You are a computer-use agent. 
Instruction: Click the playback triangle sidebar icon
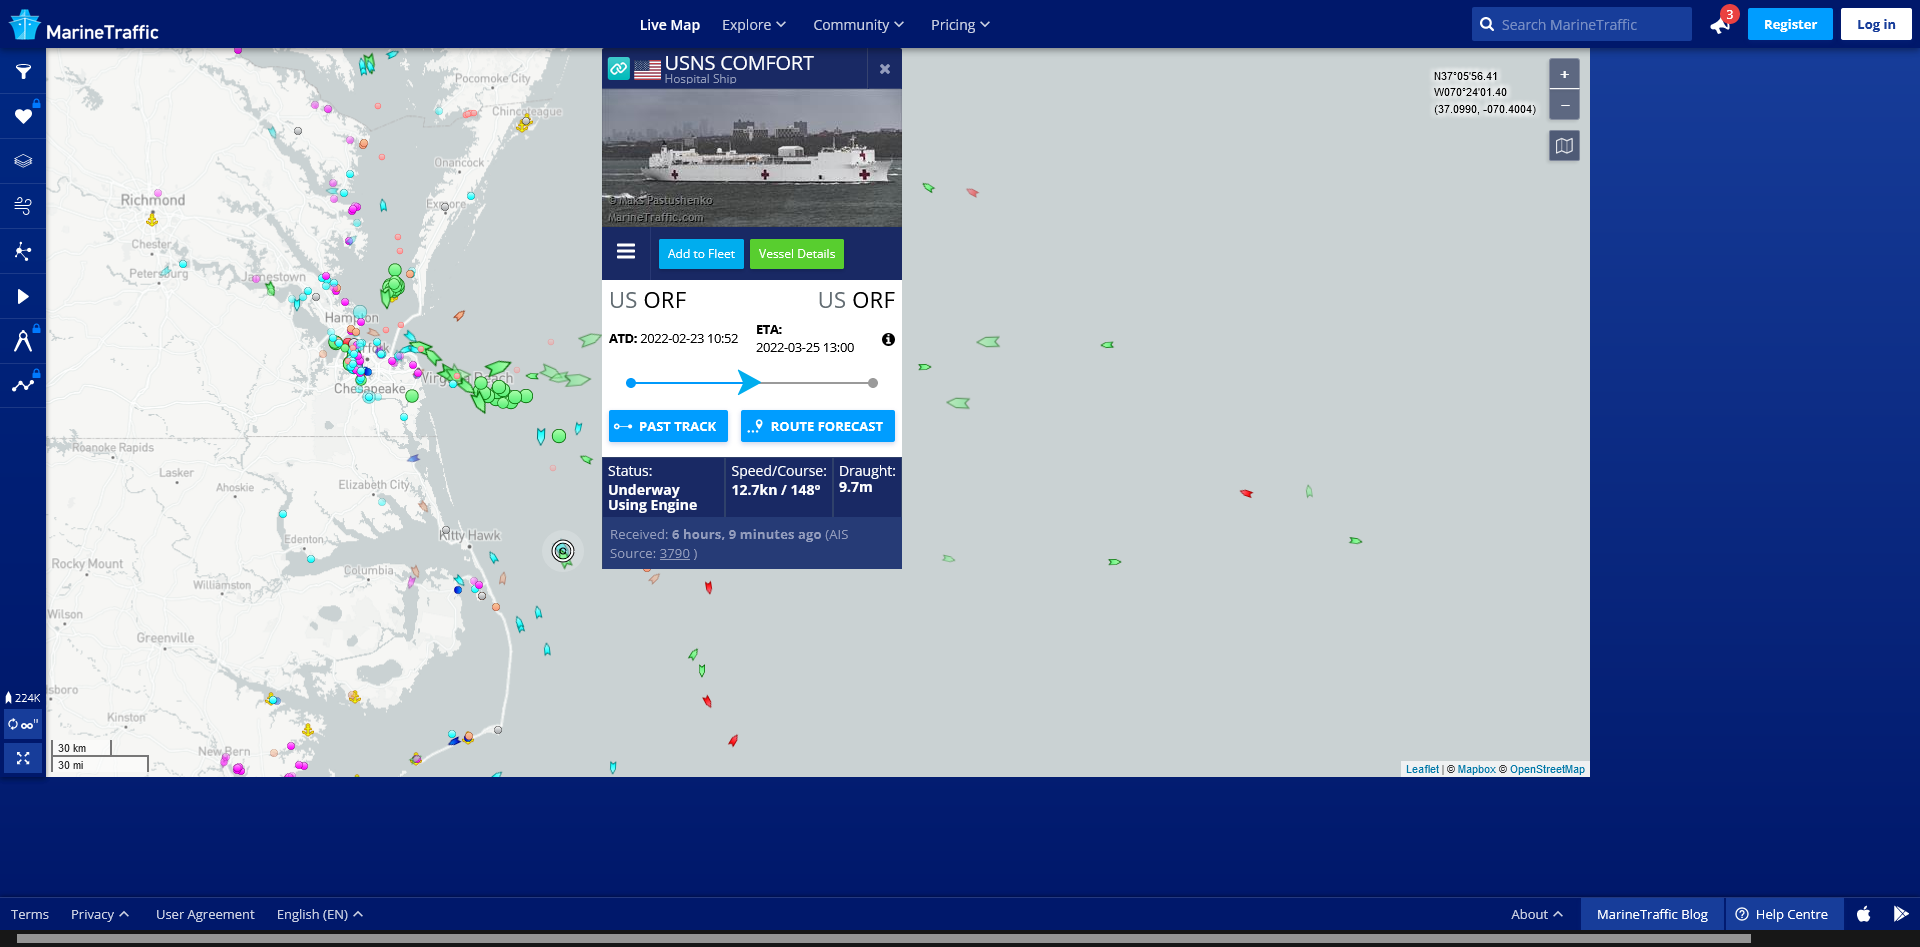click(x=23, y=296)
